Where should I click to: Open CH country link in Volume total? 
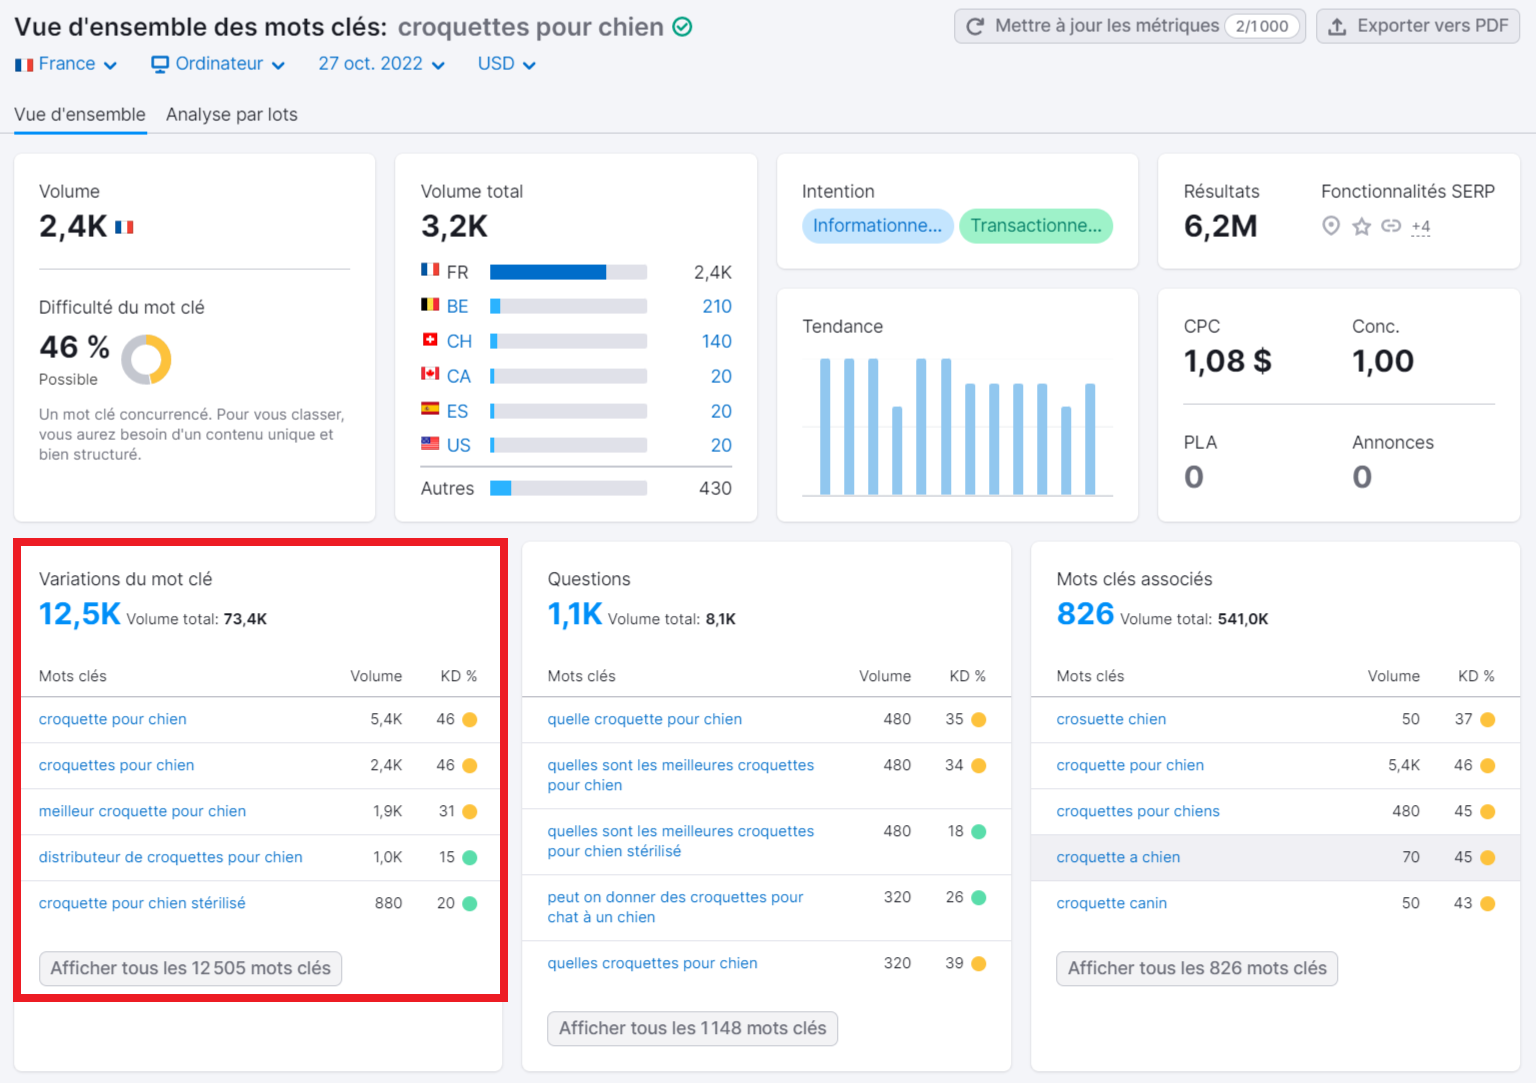[459, 341]
